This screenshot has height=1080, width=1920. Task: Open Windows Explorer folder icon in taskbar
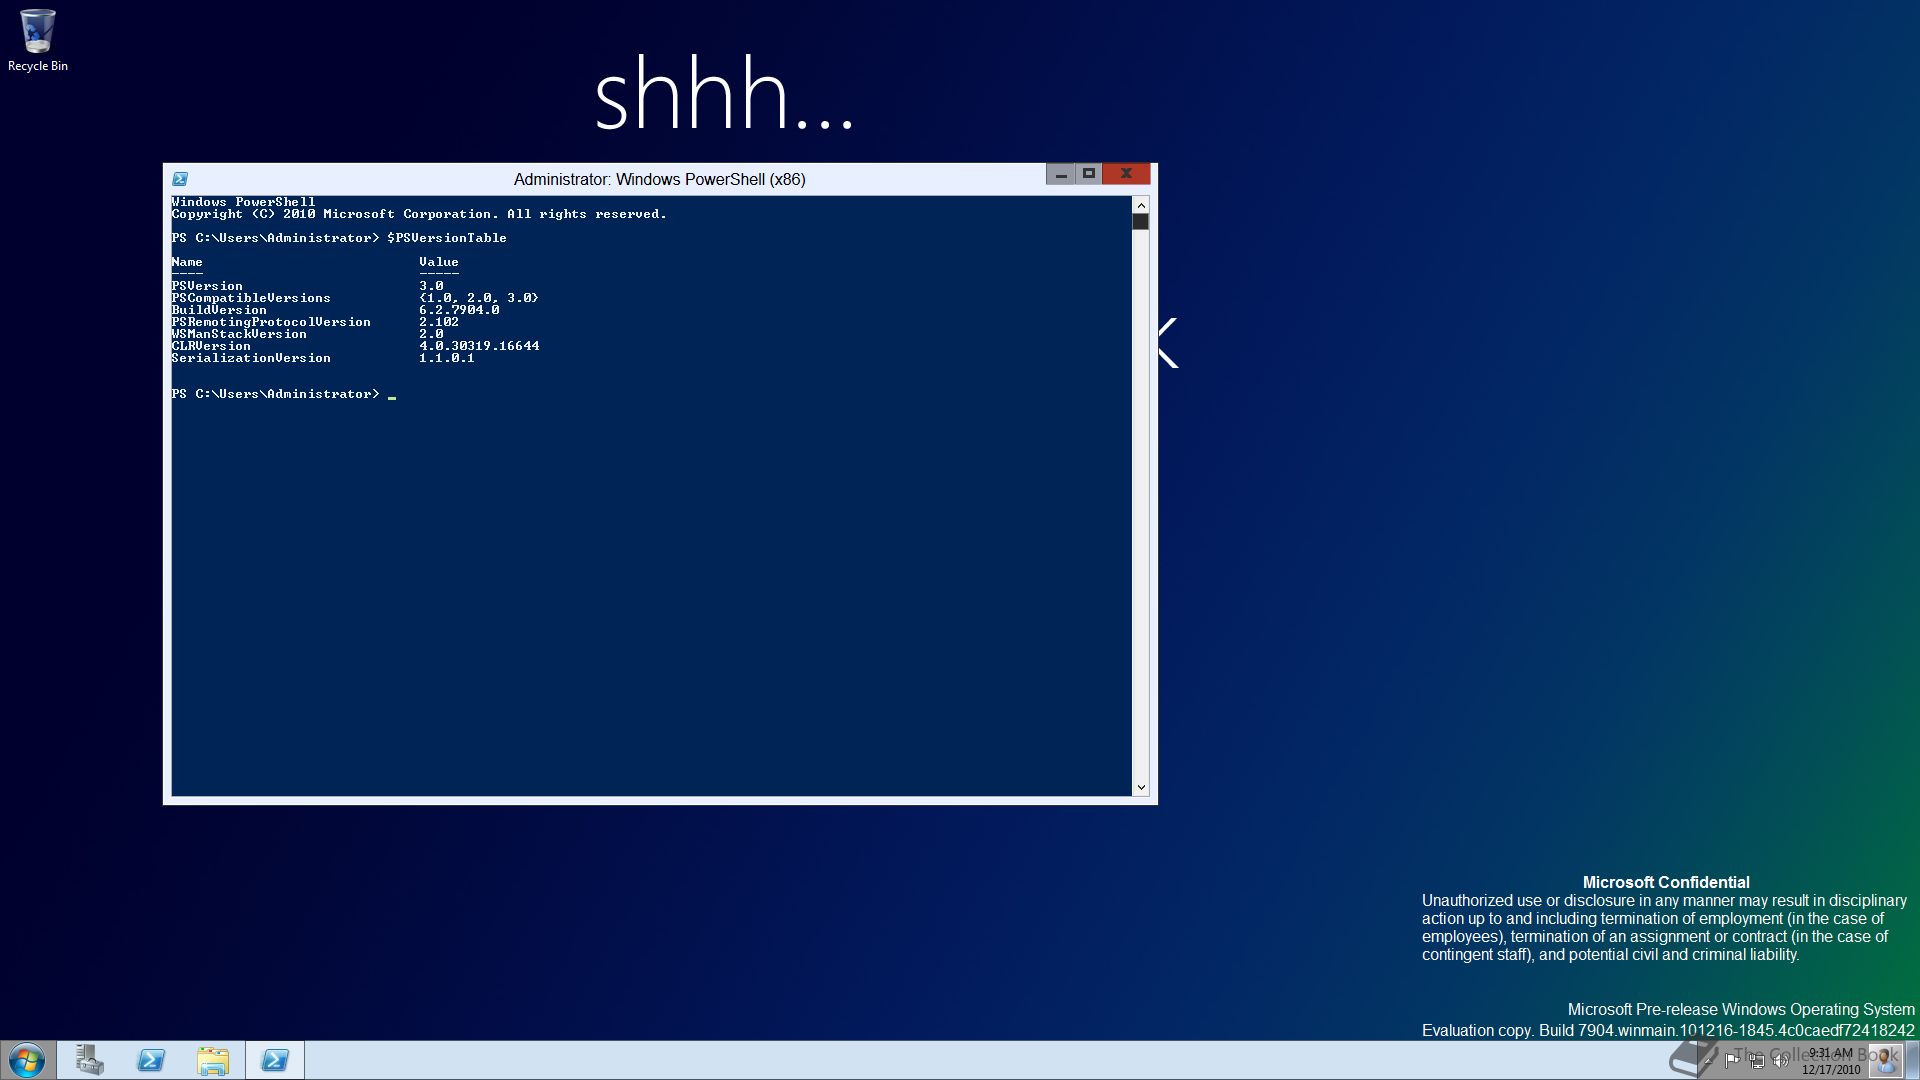point(213,1060)
